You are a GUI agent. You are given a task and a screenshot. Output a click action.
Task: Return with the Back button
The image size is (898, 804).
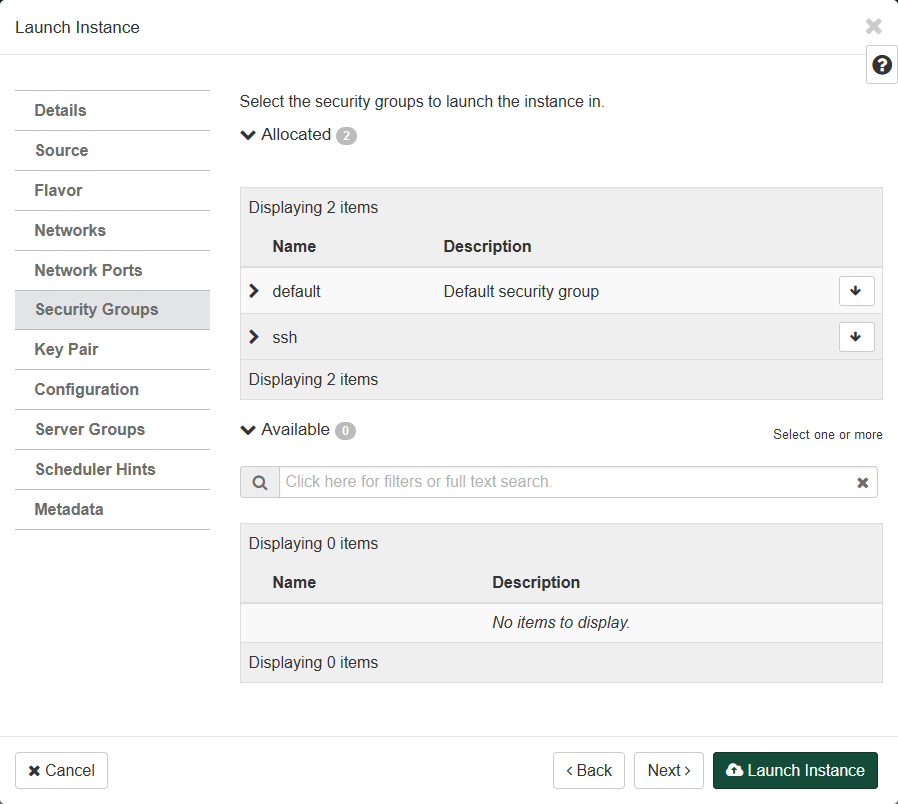588,770
